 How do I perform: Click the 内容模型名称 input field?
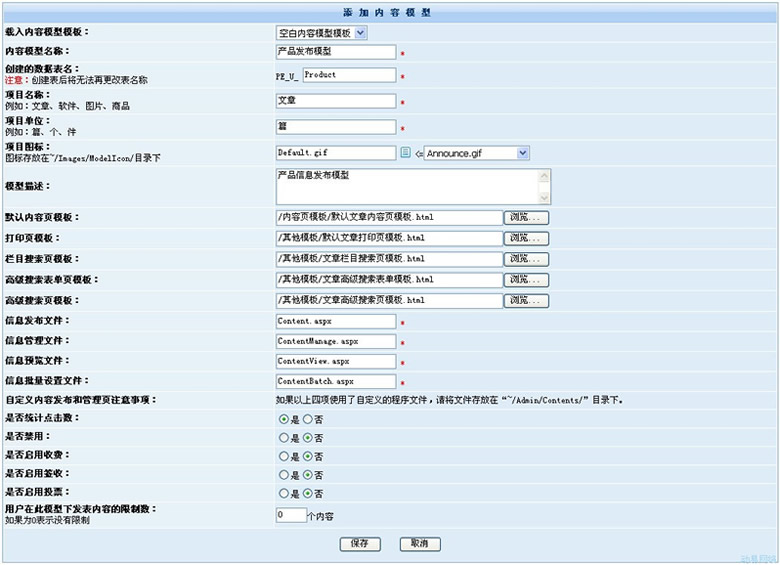pos(336,52)
